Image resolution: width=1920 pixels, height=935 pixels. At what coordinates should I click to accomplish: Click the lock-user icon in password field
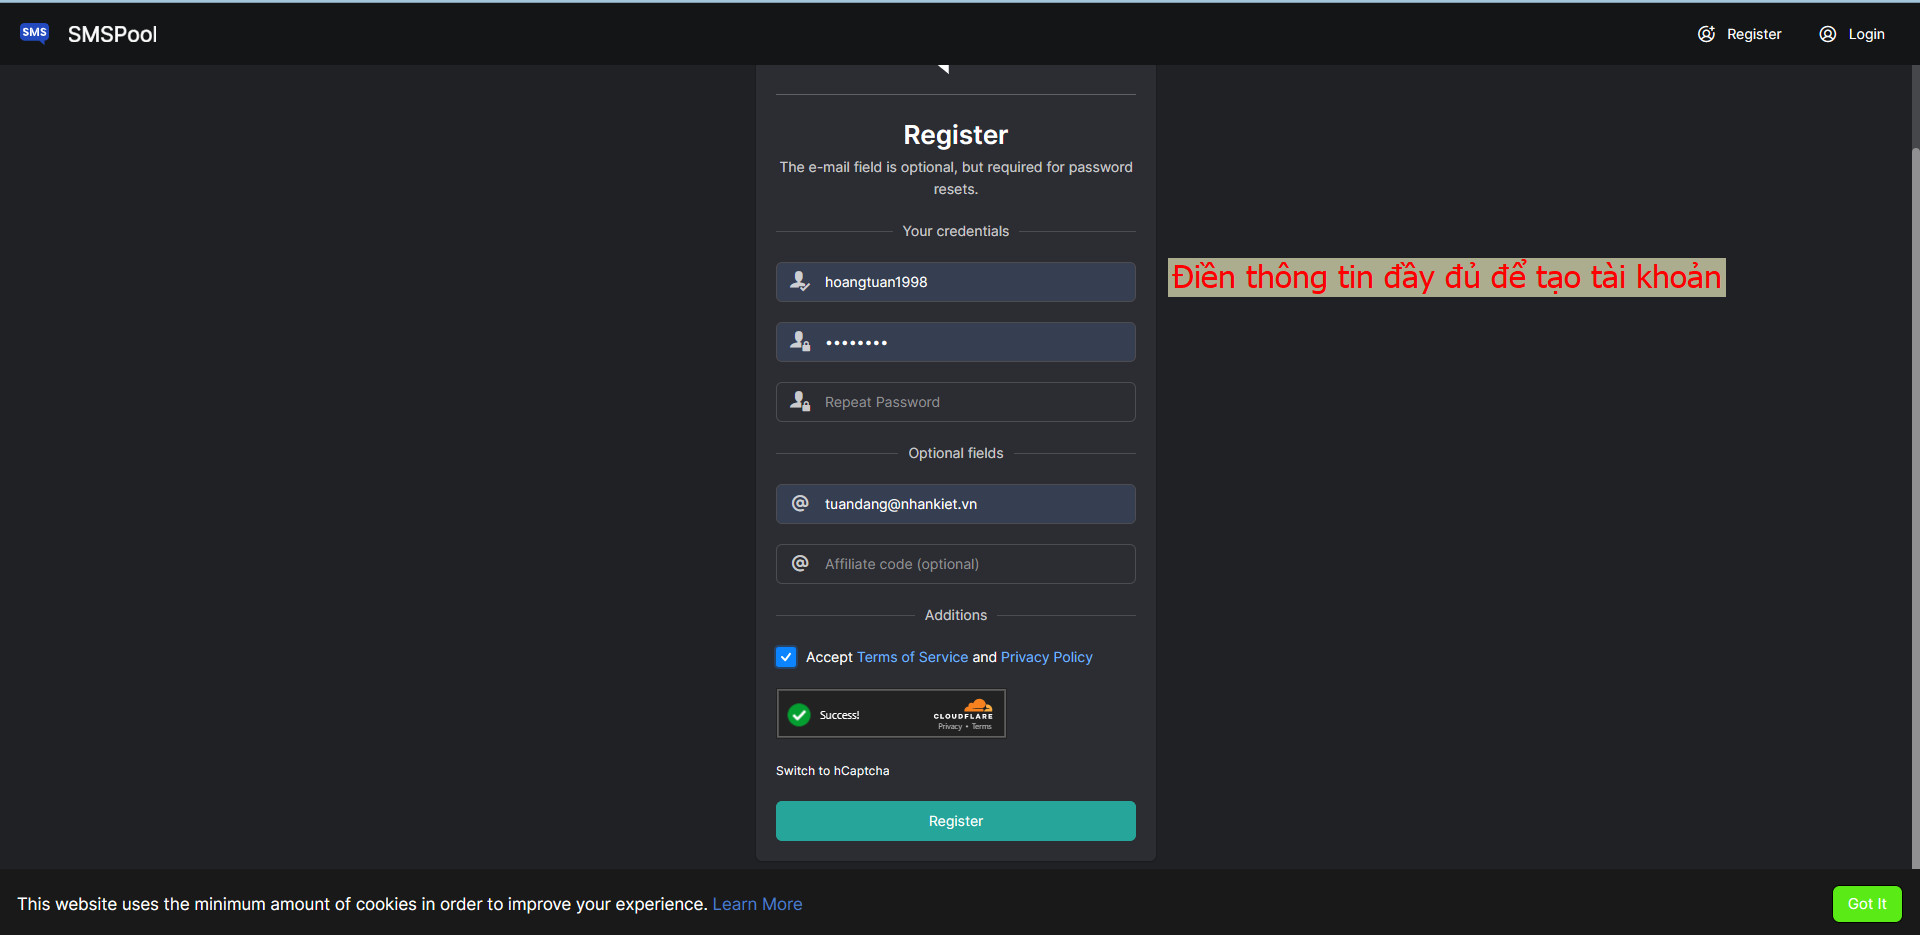(799, 341)
